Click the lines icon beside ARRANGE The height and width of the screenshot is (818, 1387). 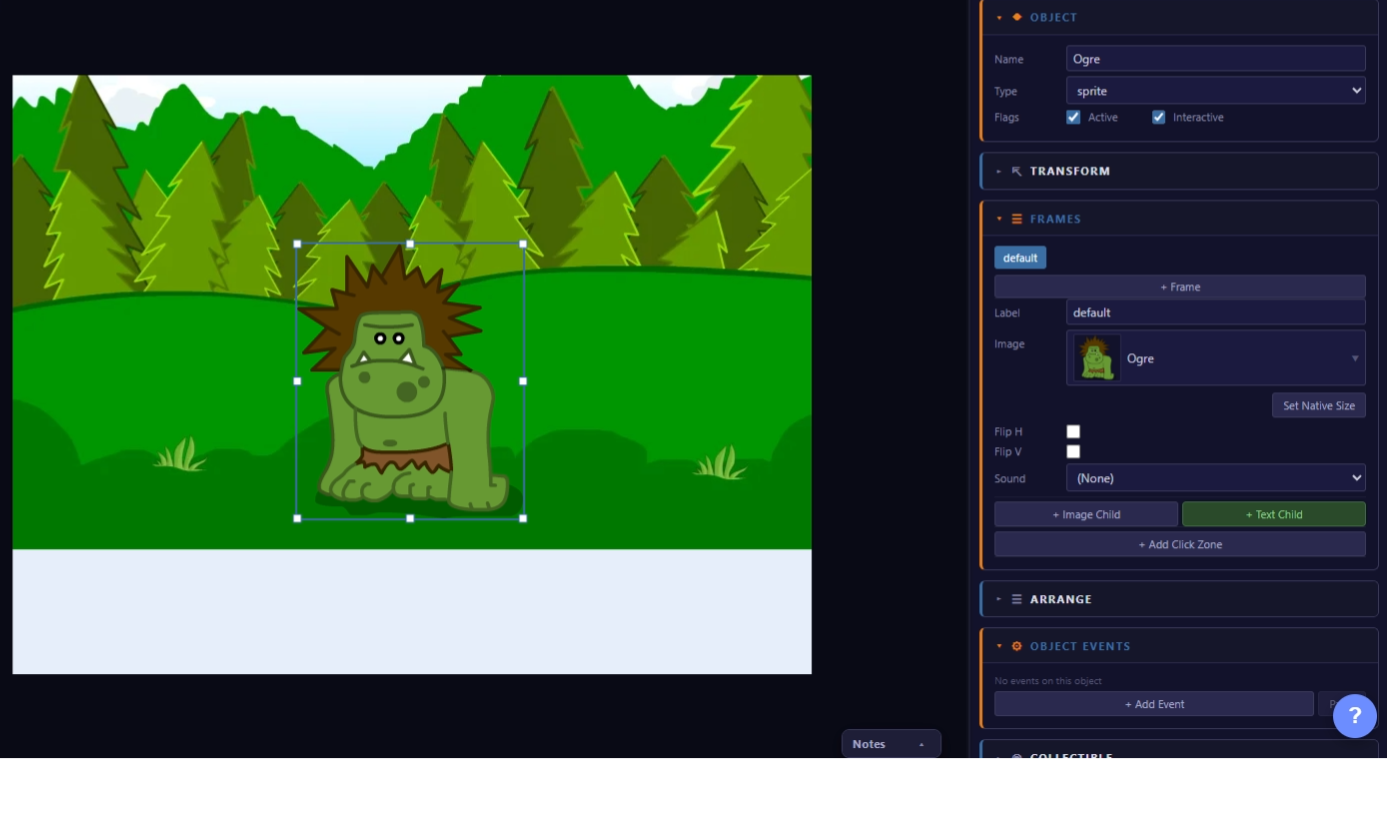point(1017,599)
